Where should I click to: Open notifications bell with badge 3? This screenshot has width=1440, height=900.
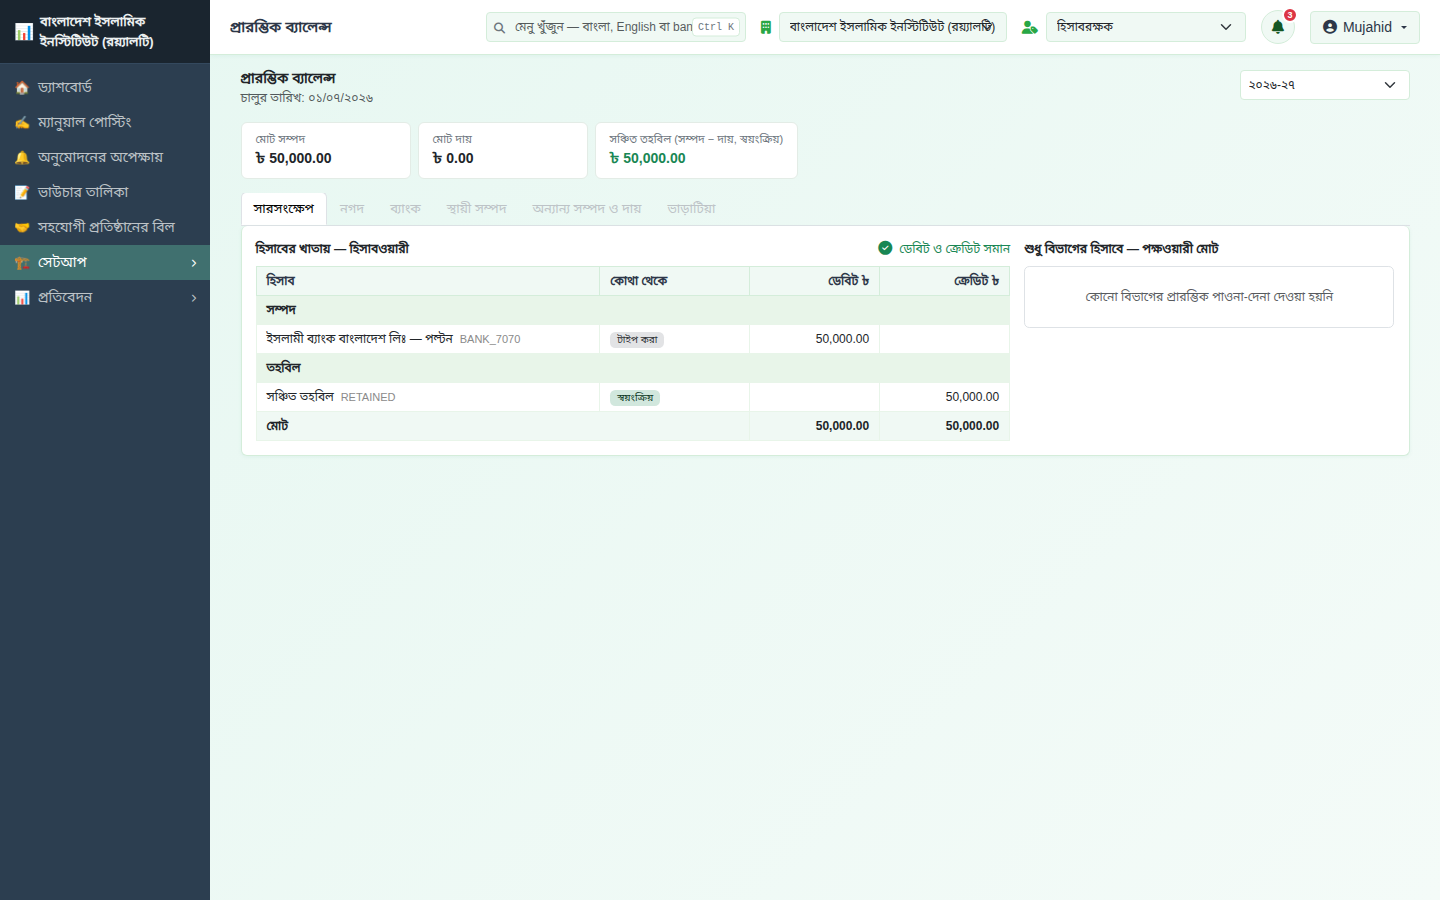(x=1278, y=27)
